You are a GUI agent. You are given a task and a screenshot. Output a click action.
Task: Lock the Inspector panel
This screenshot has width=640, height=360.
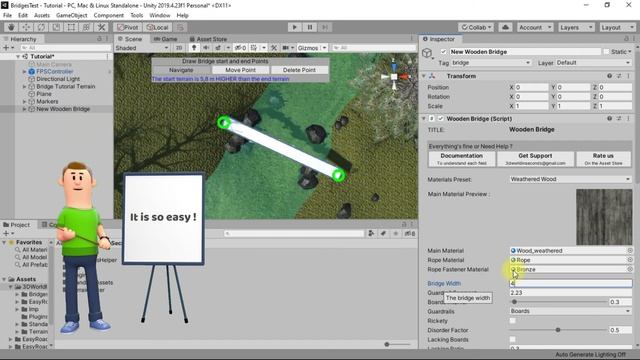click(x=626, y=39)
